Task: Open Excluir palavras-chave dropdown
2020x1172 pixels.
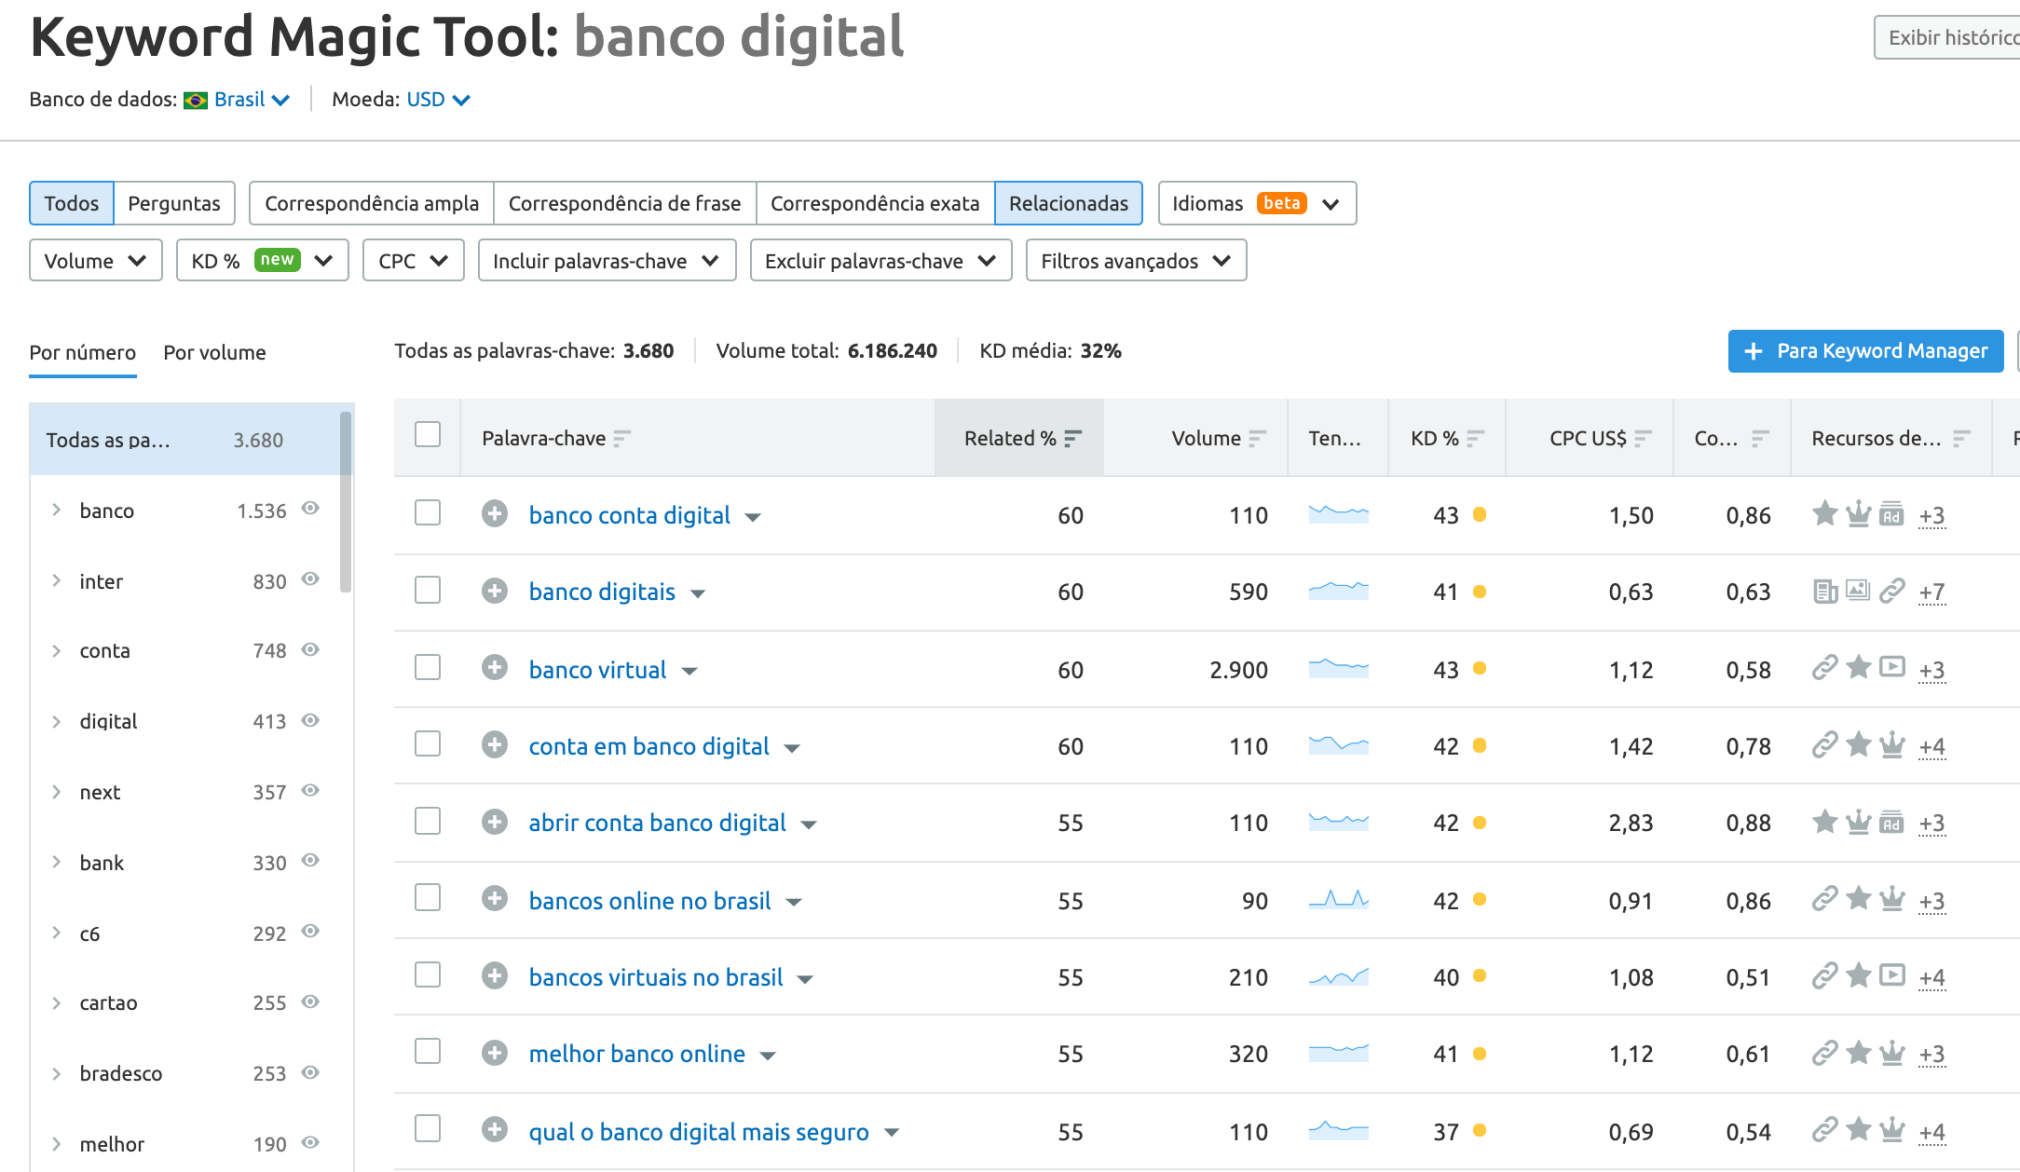Action: [x=881, y=260]
